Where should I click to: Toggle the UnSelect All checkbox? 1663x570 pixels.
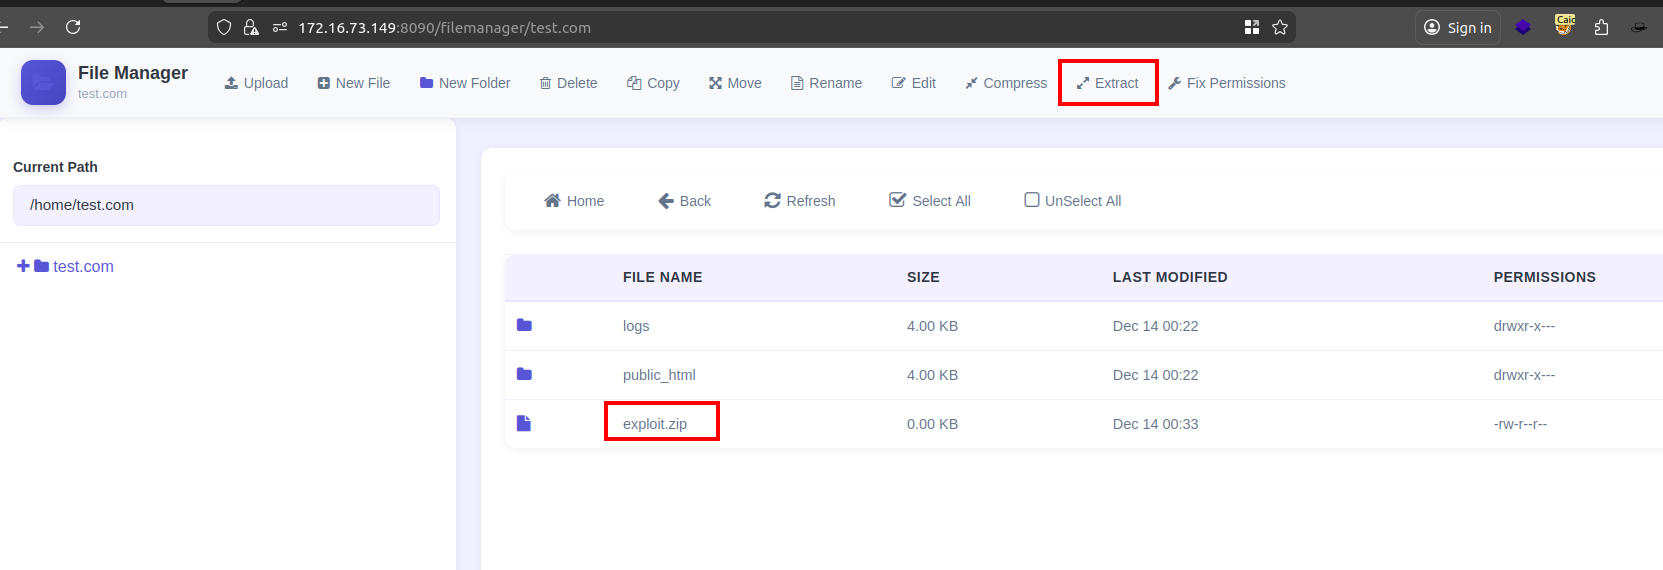(1032, 200)
